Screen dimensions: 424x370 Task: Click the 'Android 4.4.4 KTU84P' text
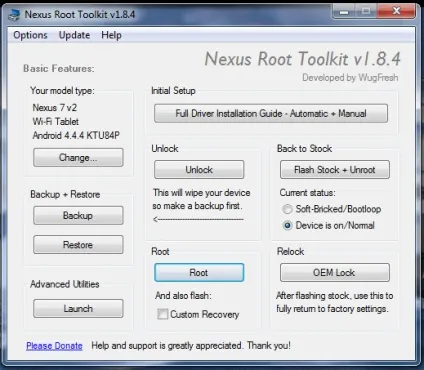tap(76, 135)
